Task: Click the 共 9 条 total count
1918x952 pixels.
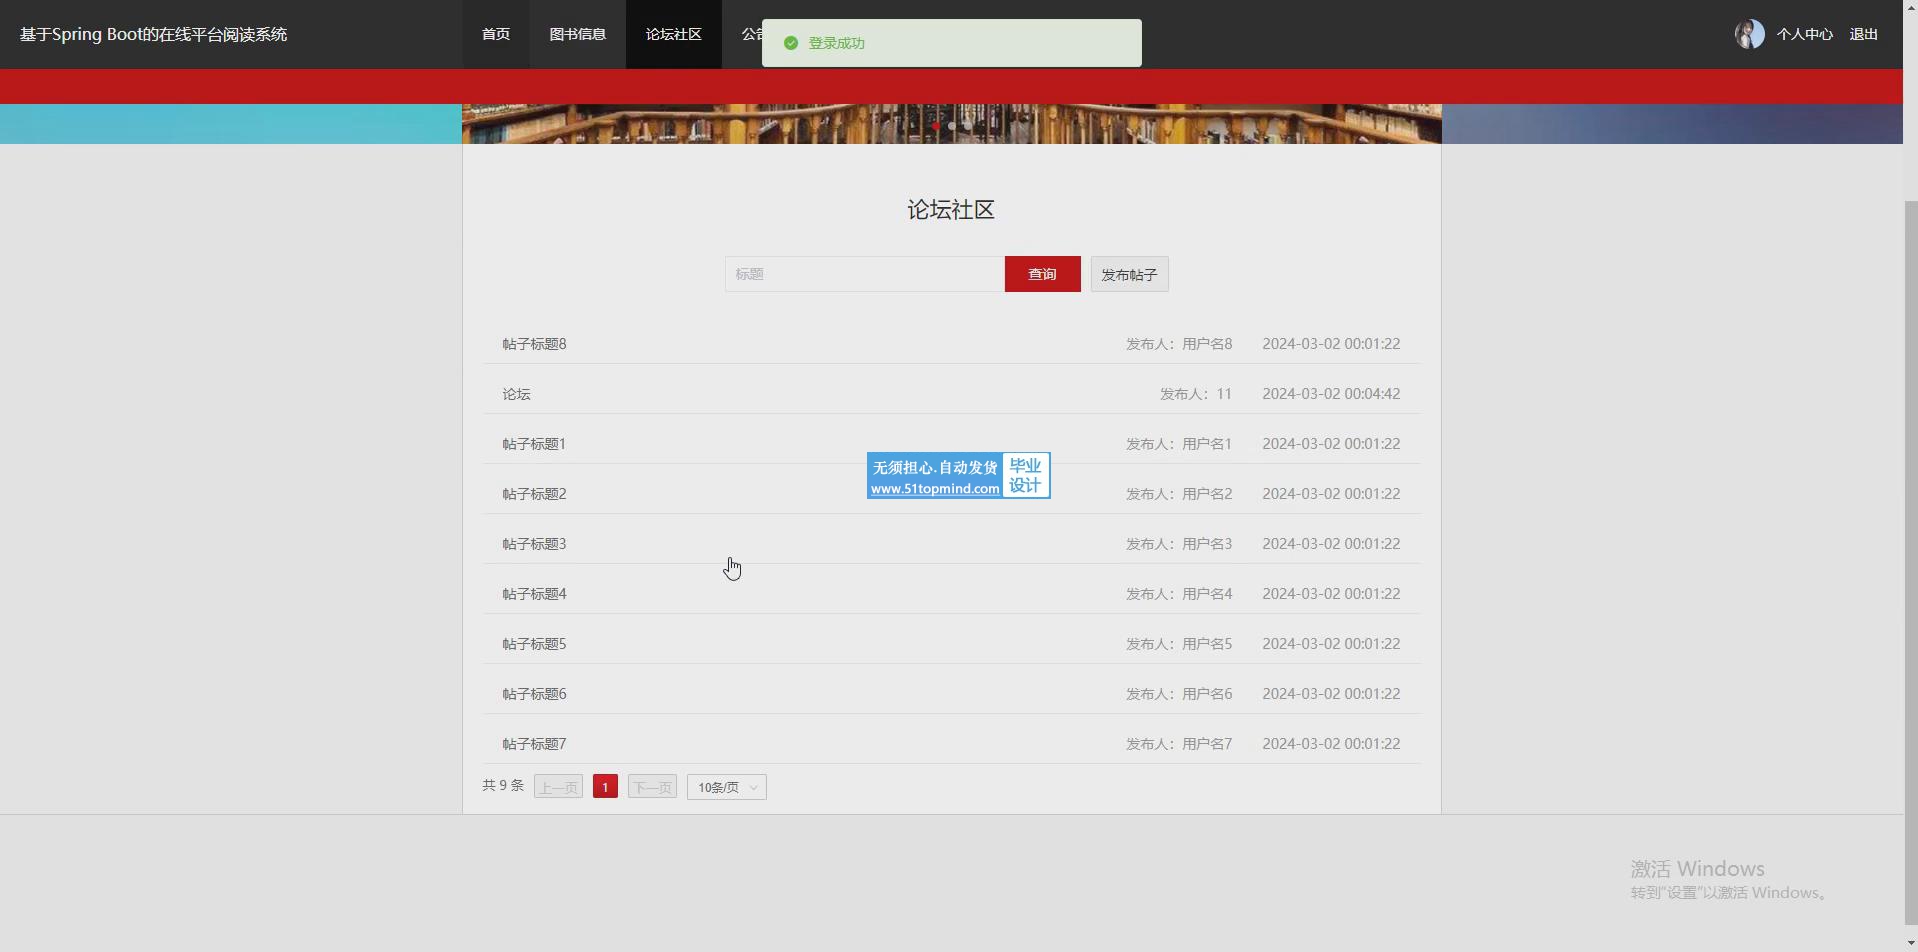Action: [503, 786]
